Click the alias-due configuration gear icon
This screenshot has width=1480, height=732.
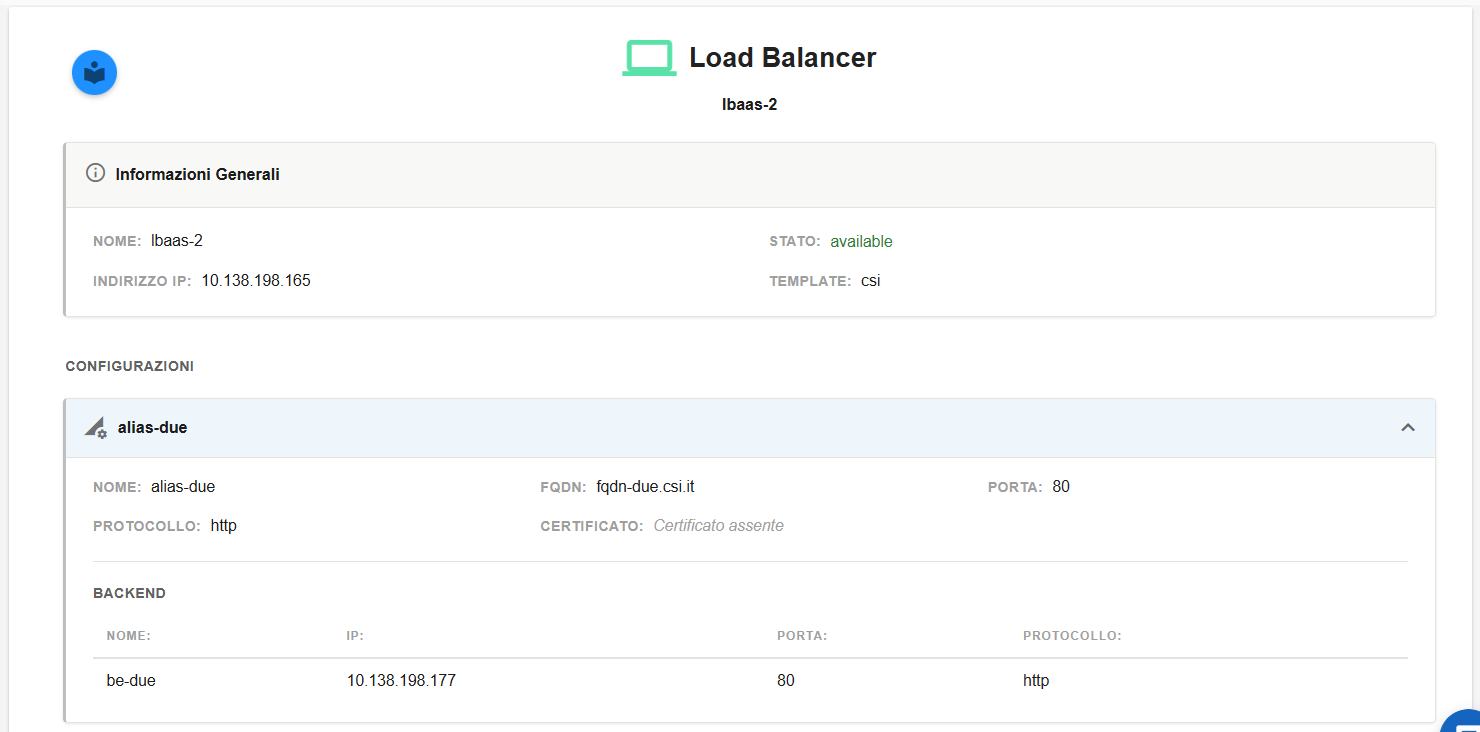point(95,428)
